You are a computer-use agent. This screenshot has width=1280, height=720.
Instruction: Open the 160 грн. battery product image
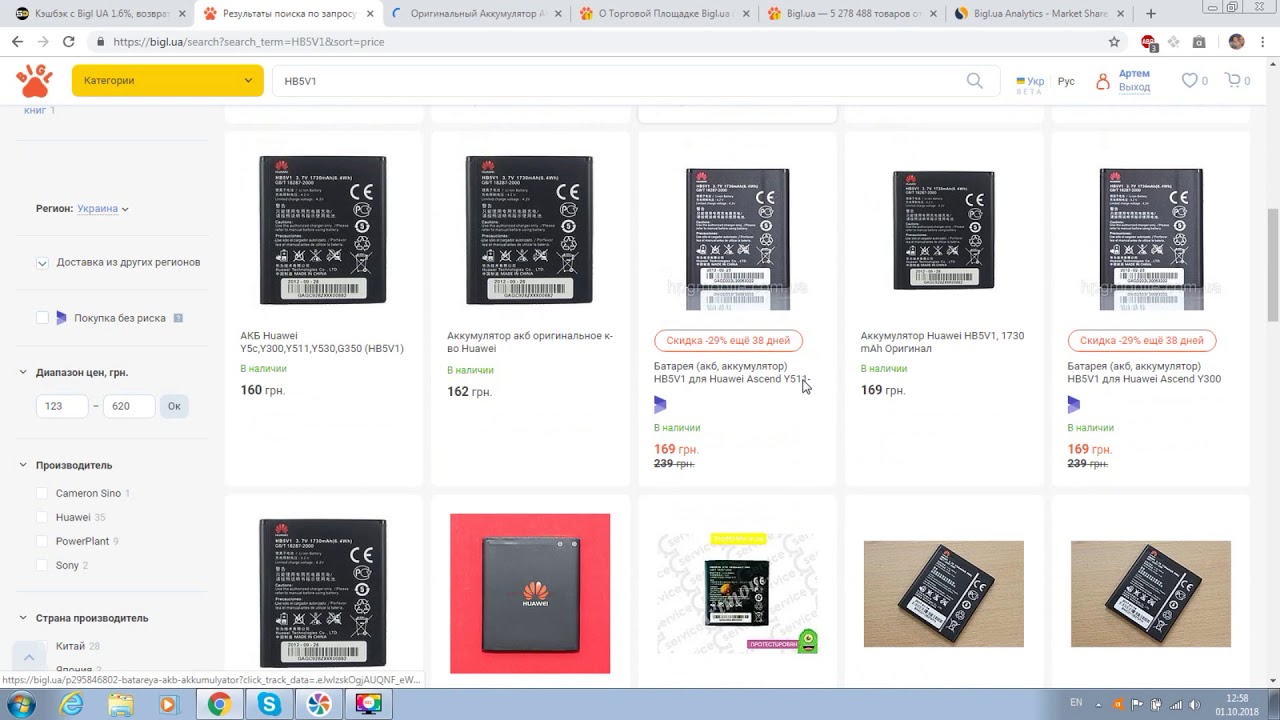coord(322,230)
